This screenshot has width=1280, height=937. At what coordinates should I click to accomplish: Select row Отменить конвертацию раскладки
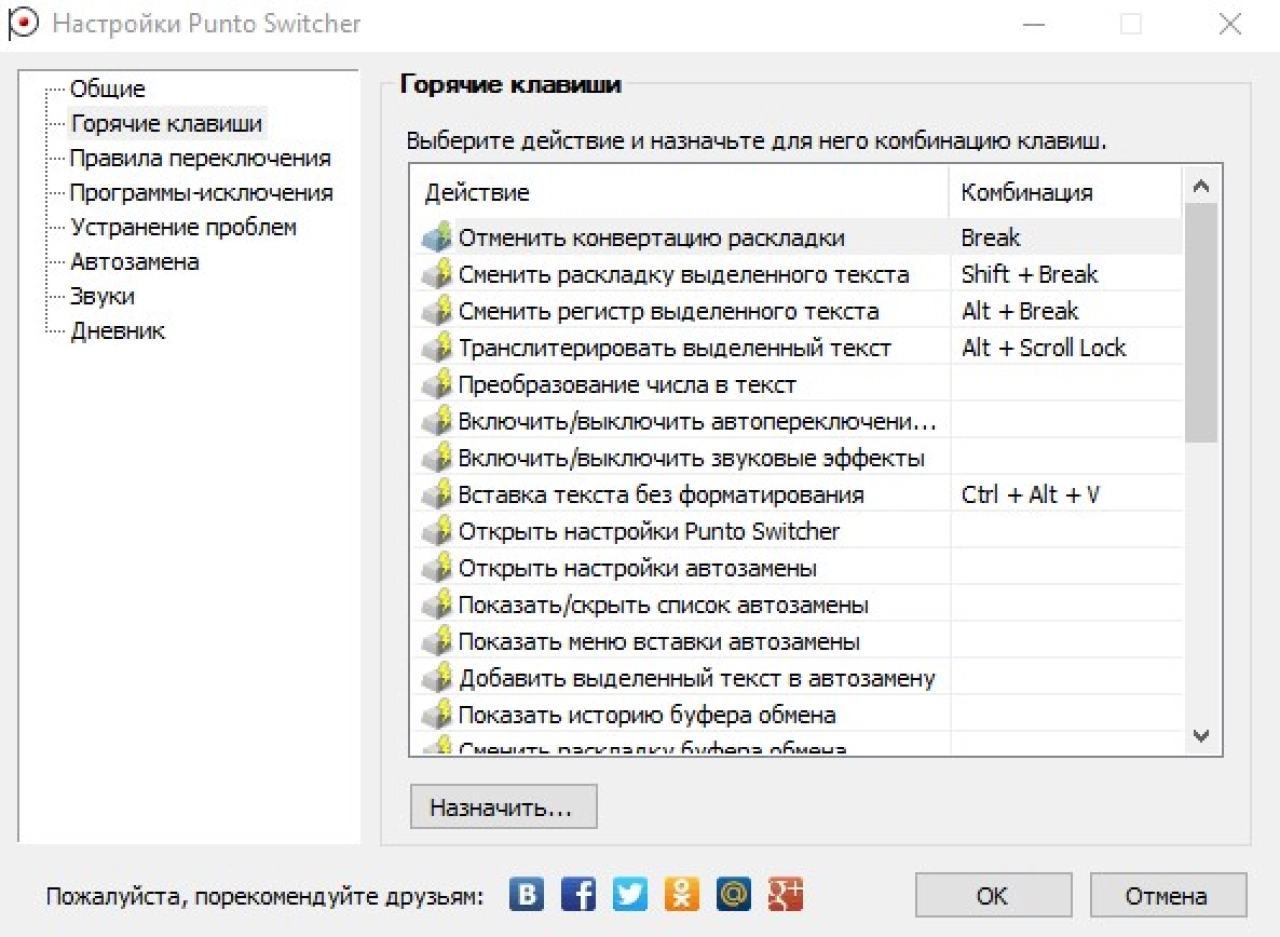(796, 238)
